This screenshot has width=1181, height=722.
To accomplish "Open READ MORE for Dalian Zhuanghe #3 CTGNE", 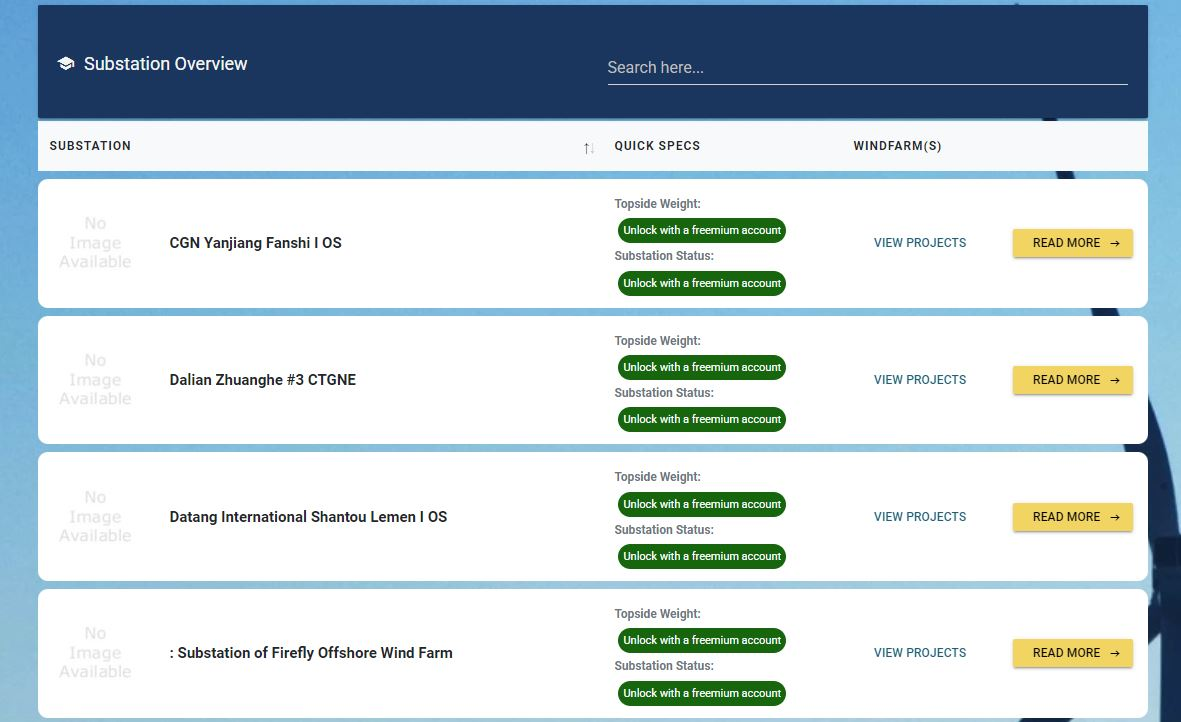I will coord(1072,380).
